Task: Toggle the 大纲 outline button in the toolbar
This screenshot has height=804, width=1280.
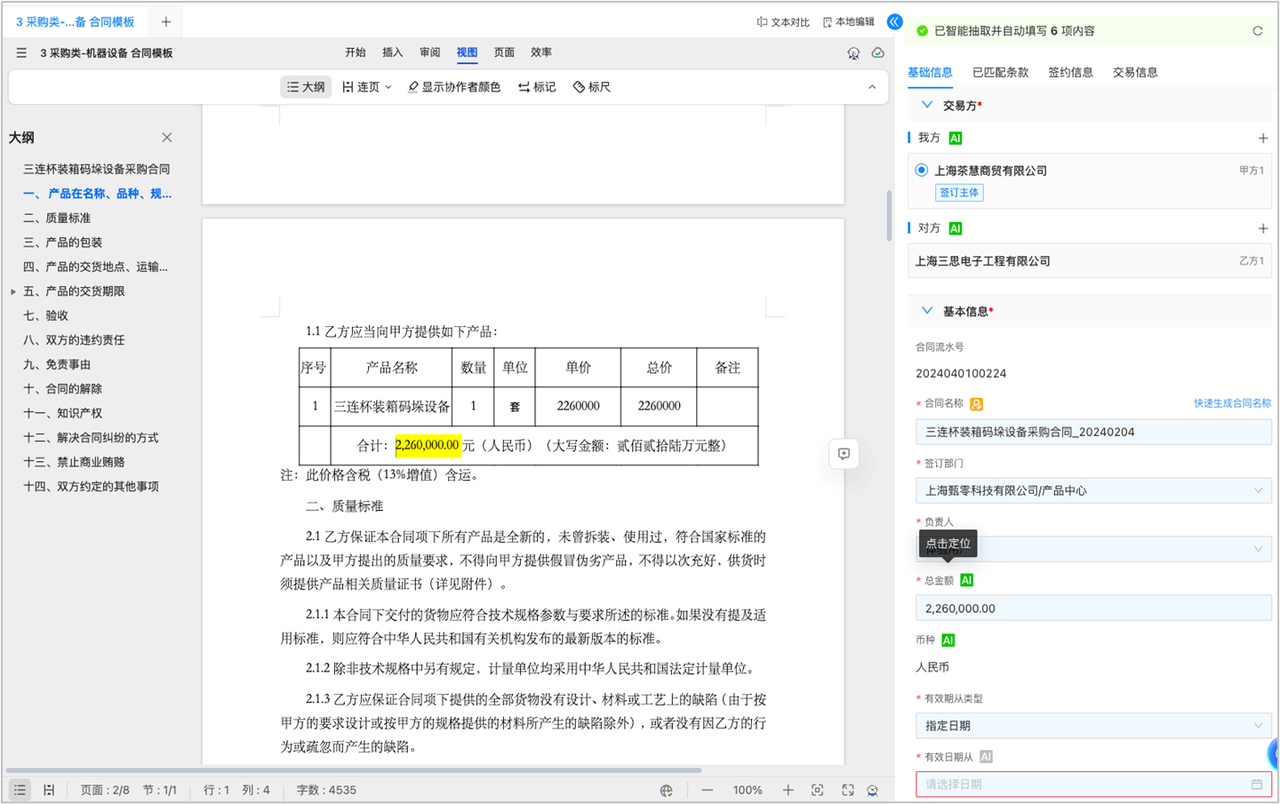Action: [x=306, y=87]
